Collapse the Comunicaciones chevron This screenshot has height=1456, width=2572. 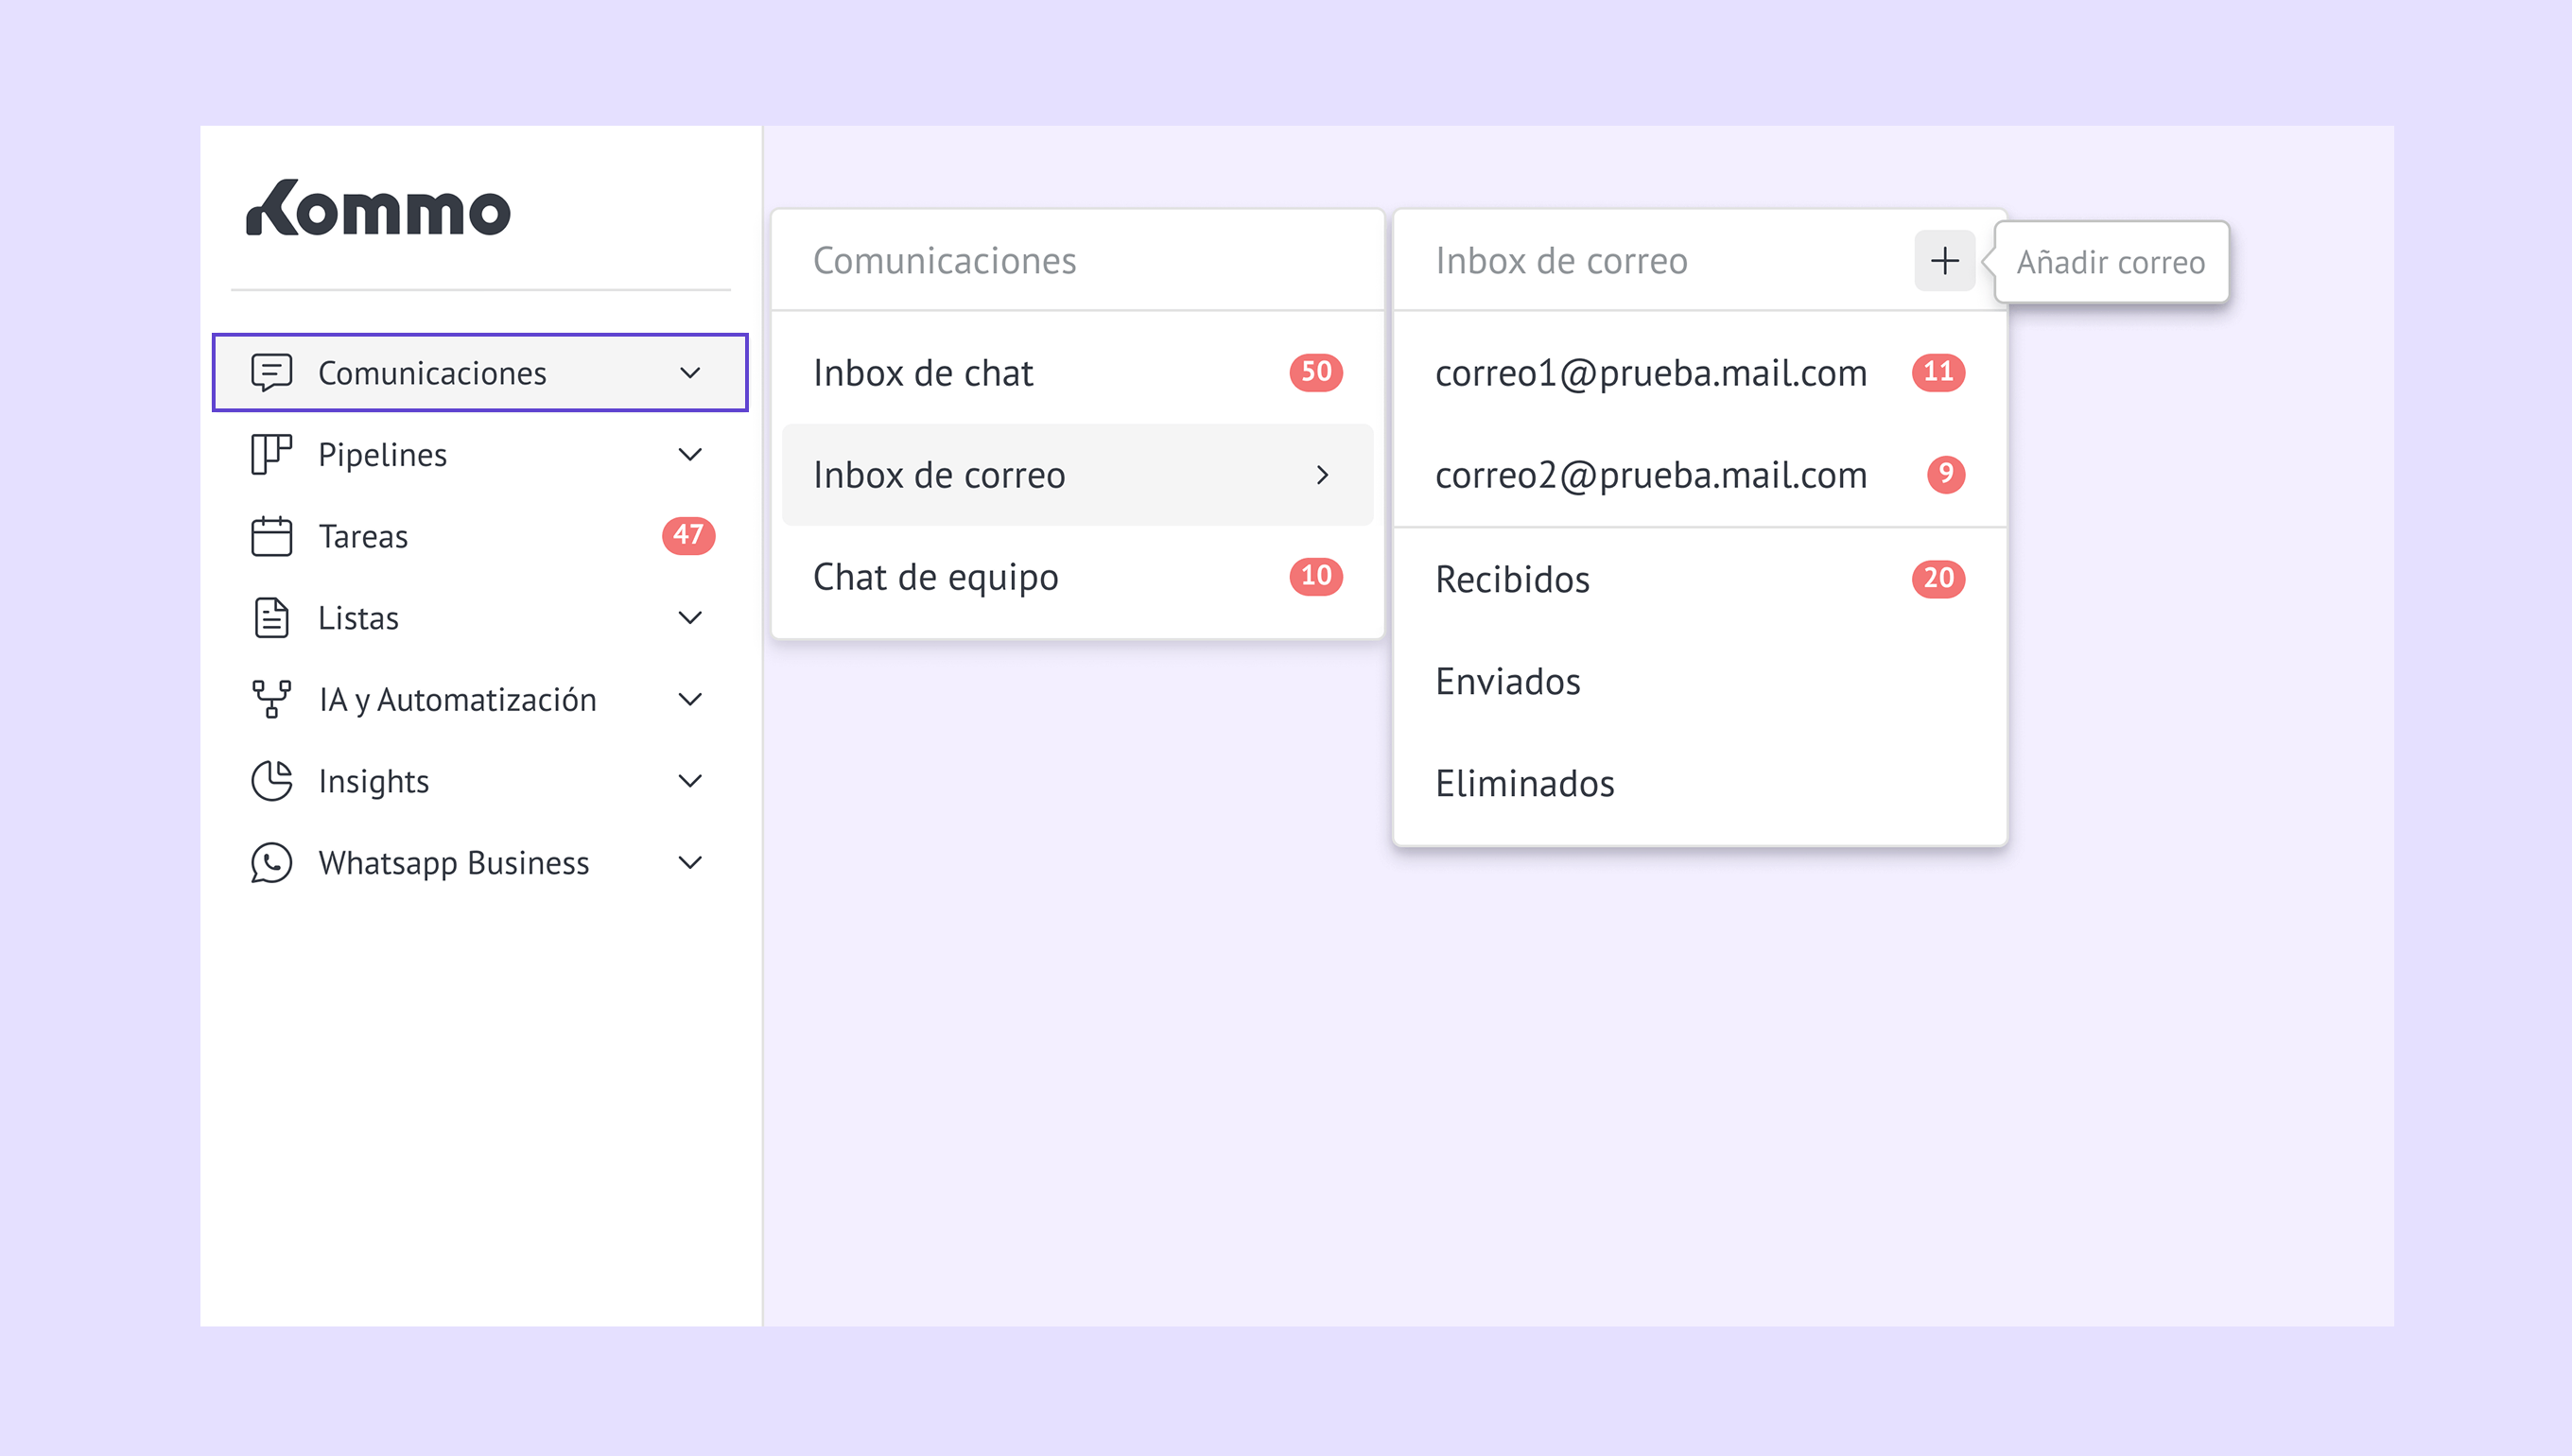click(690, 373)
